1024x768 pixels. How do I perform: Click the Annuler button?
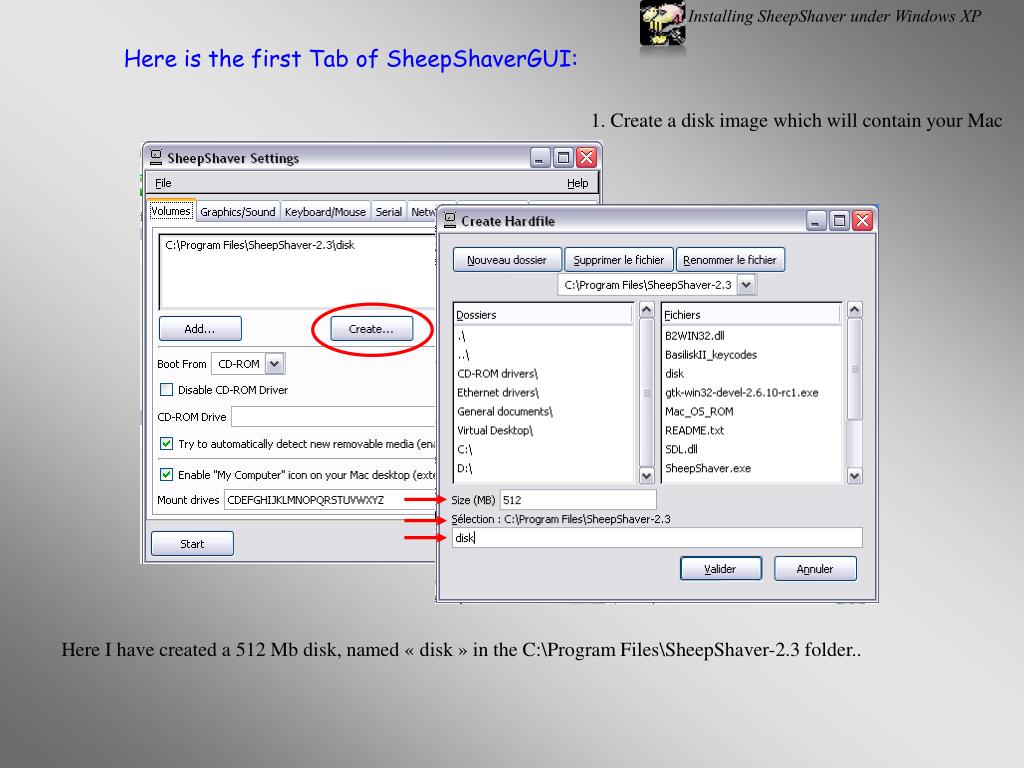coord(814,569)
